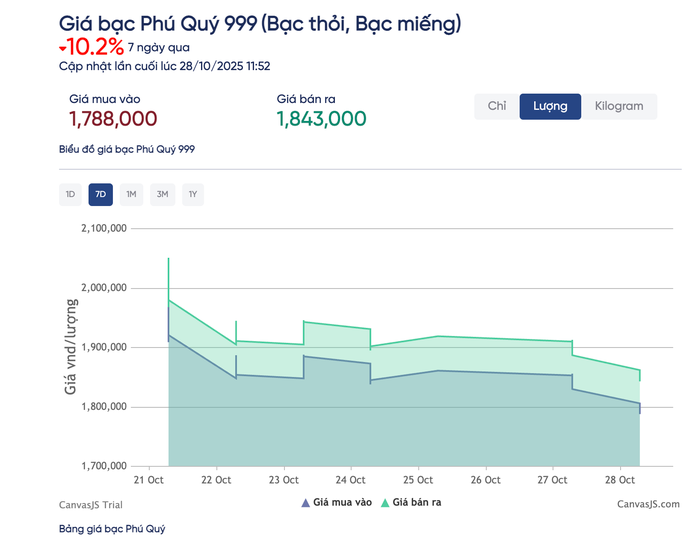Select the Lượng unit button
Viewport: 698px width, 542px height.
[550, 106]
